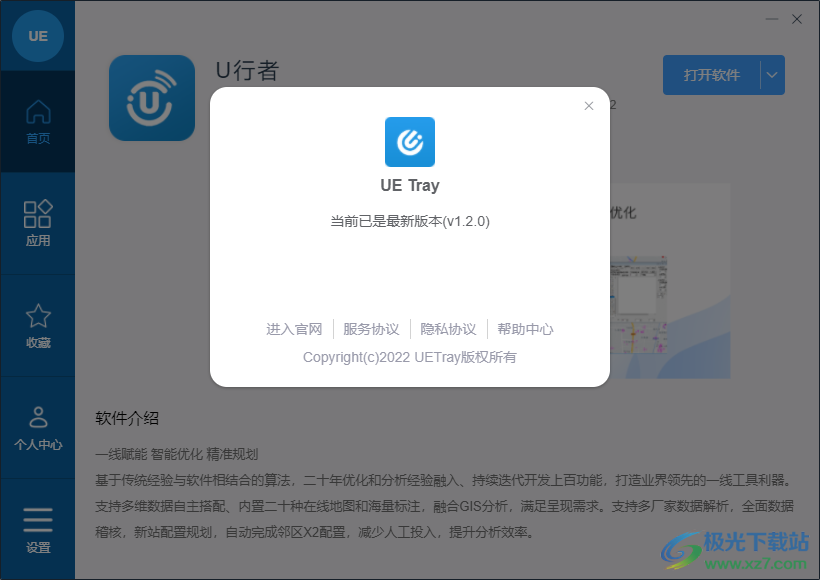Screen dimensions: 820x580
Task: Click the UE Tray logo in the dialog
Action: [409, 143]
